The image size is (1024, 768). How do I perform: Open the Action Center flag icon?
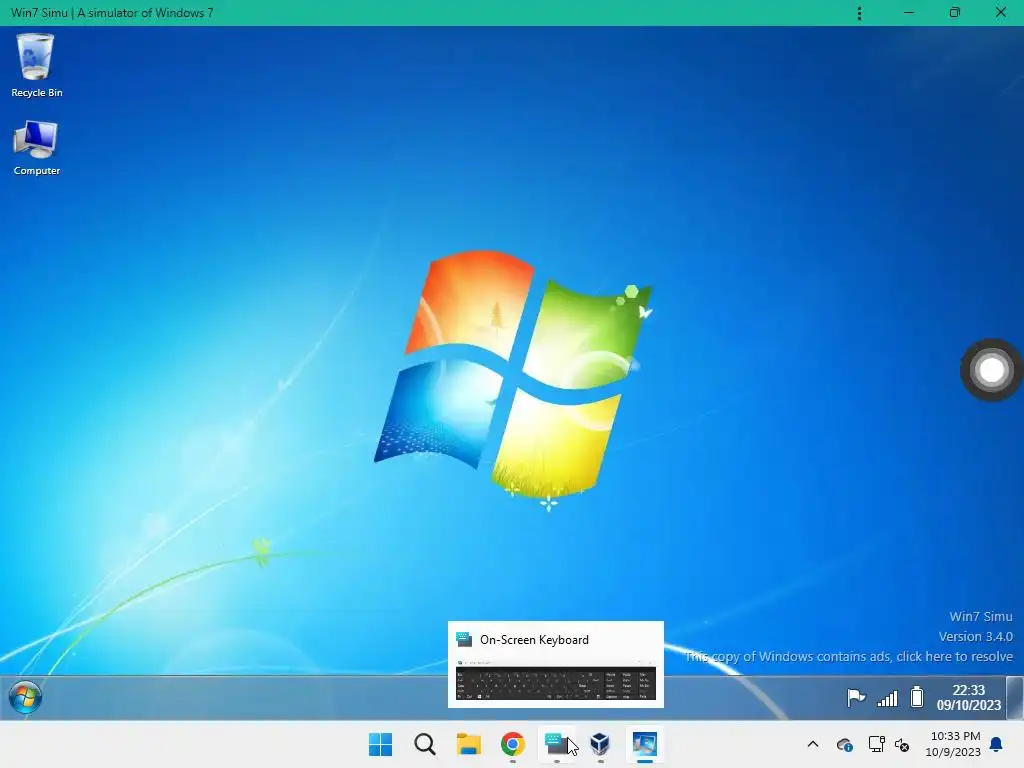pyautogui.click(x=856, y=697)
